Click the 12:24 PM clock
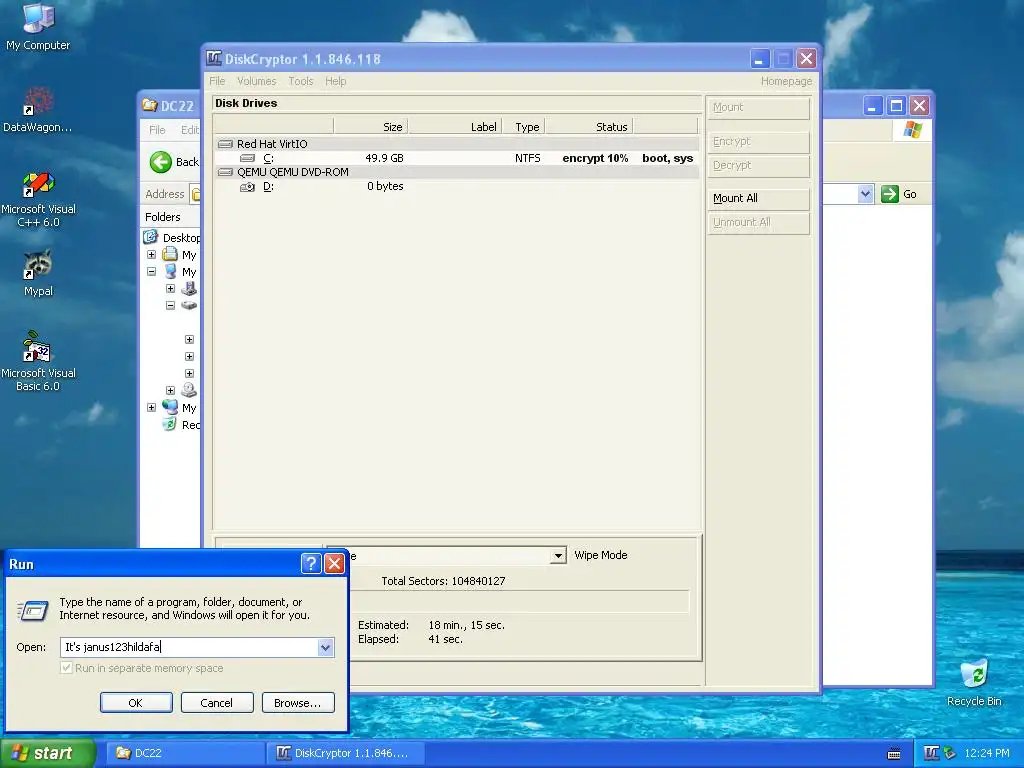This screenshot has height=768, width=1024. pos(987,753)
